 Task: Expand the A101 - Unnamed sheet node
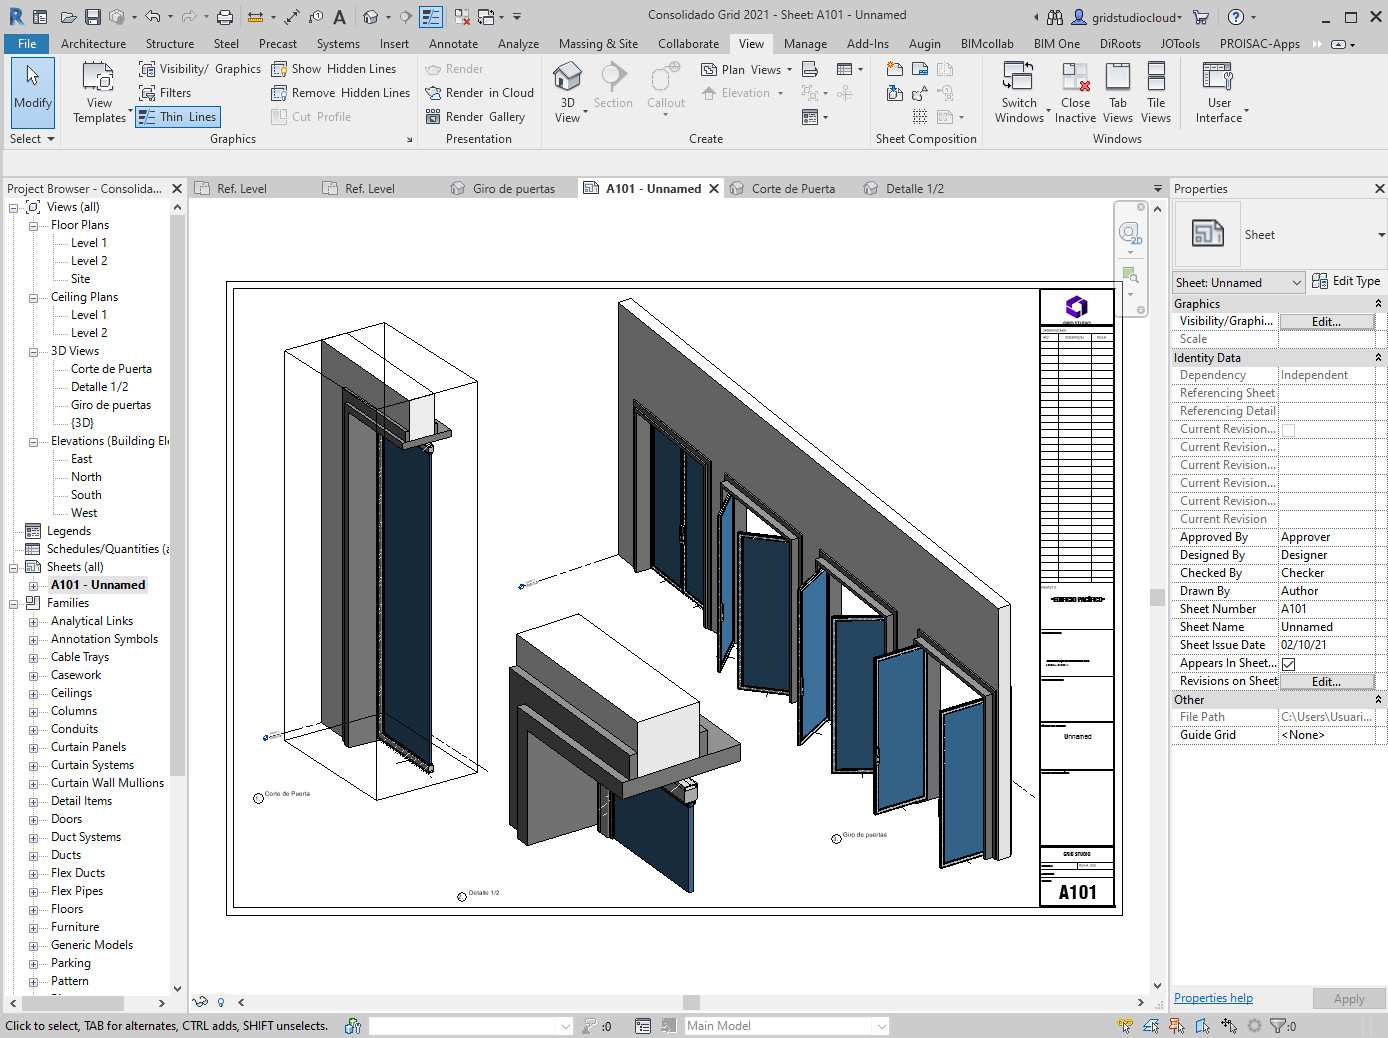tap(33, 586)
